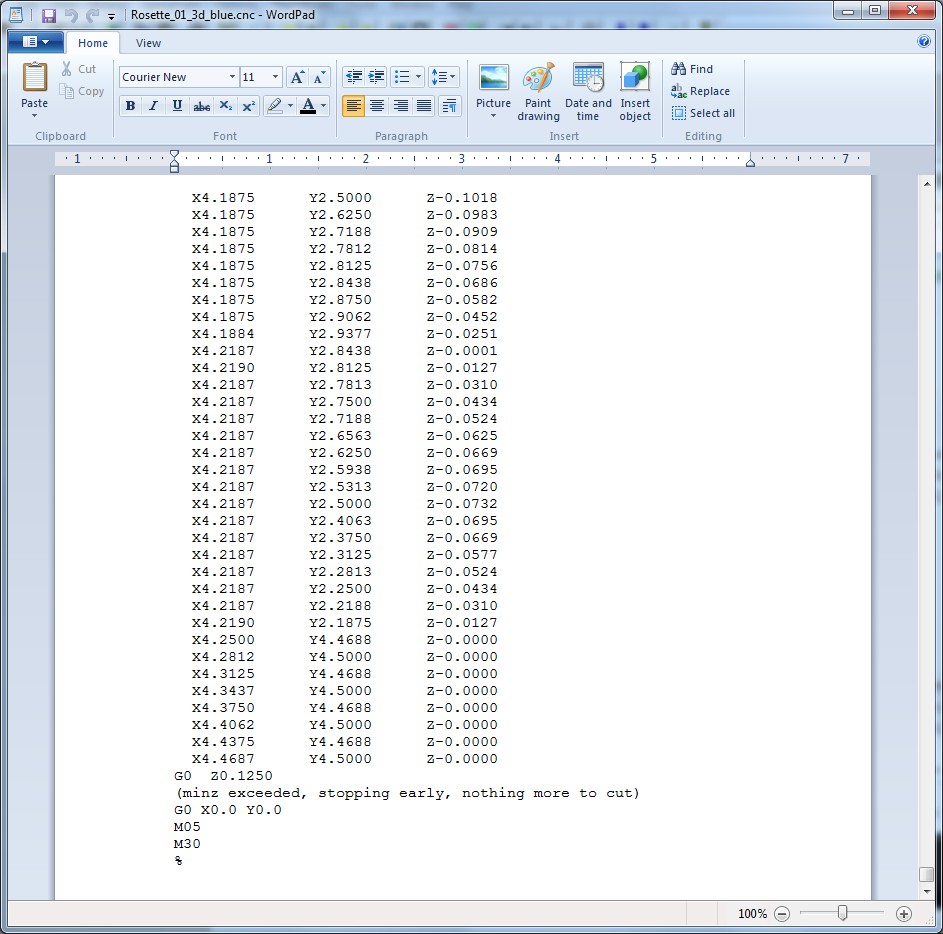Image resolution: width=943 pixels, height=934 pixels.
Task: Save document using quick access icon
Action: point(48,15)
